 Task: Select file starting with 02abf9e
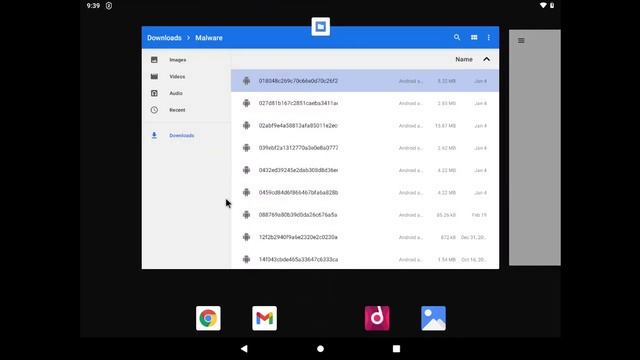click(365, 125)
